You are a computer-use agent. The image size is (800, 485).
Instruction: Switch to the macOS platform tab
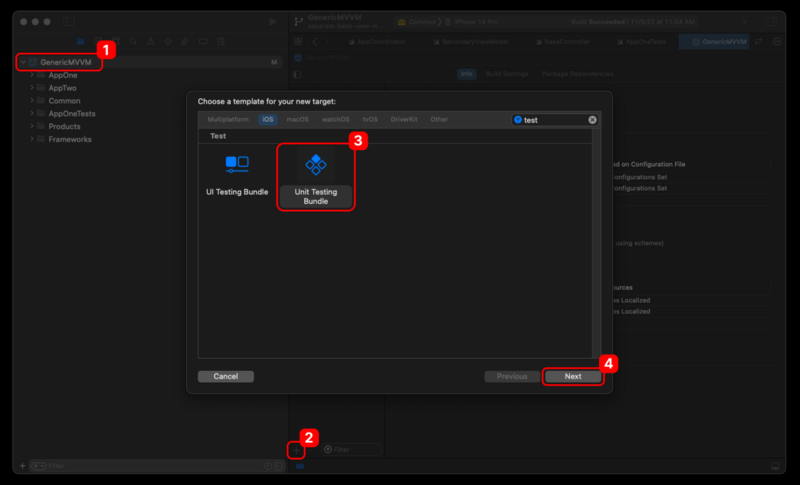[x=298, y=120]
